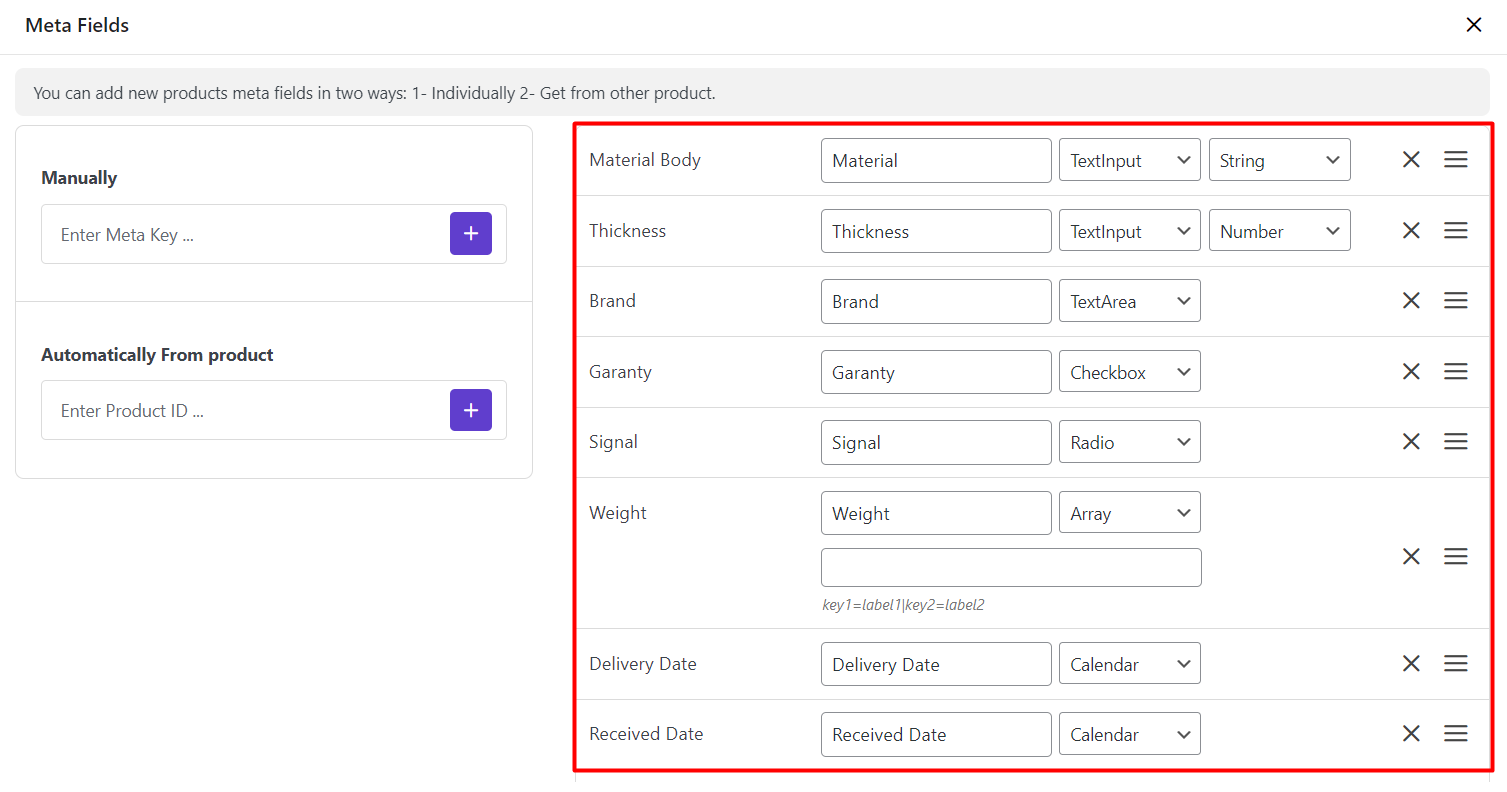Open the TextInput dropdown for Material Body

pyautogui.click(x=1129, y=160)
